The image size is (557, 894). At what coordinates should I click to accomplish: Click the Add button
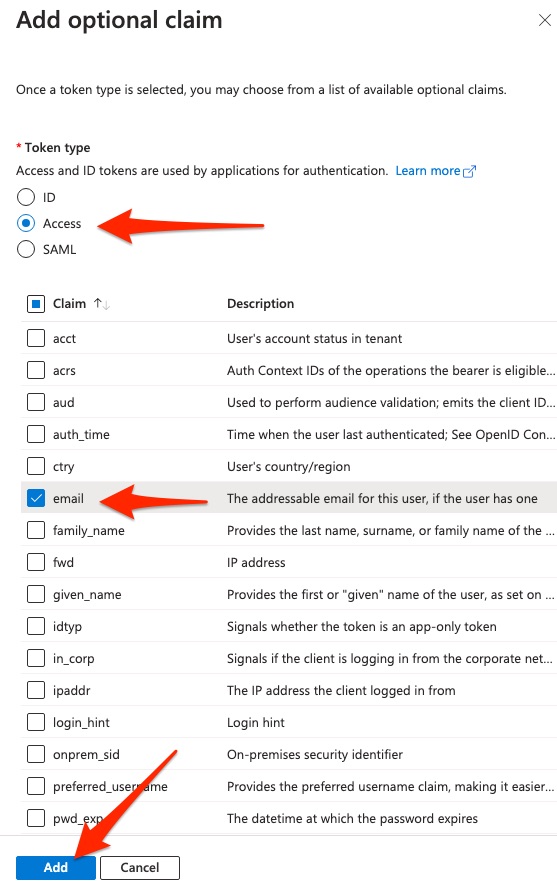(56, 867)
